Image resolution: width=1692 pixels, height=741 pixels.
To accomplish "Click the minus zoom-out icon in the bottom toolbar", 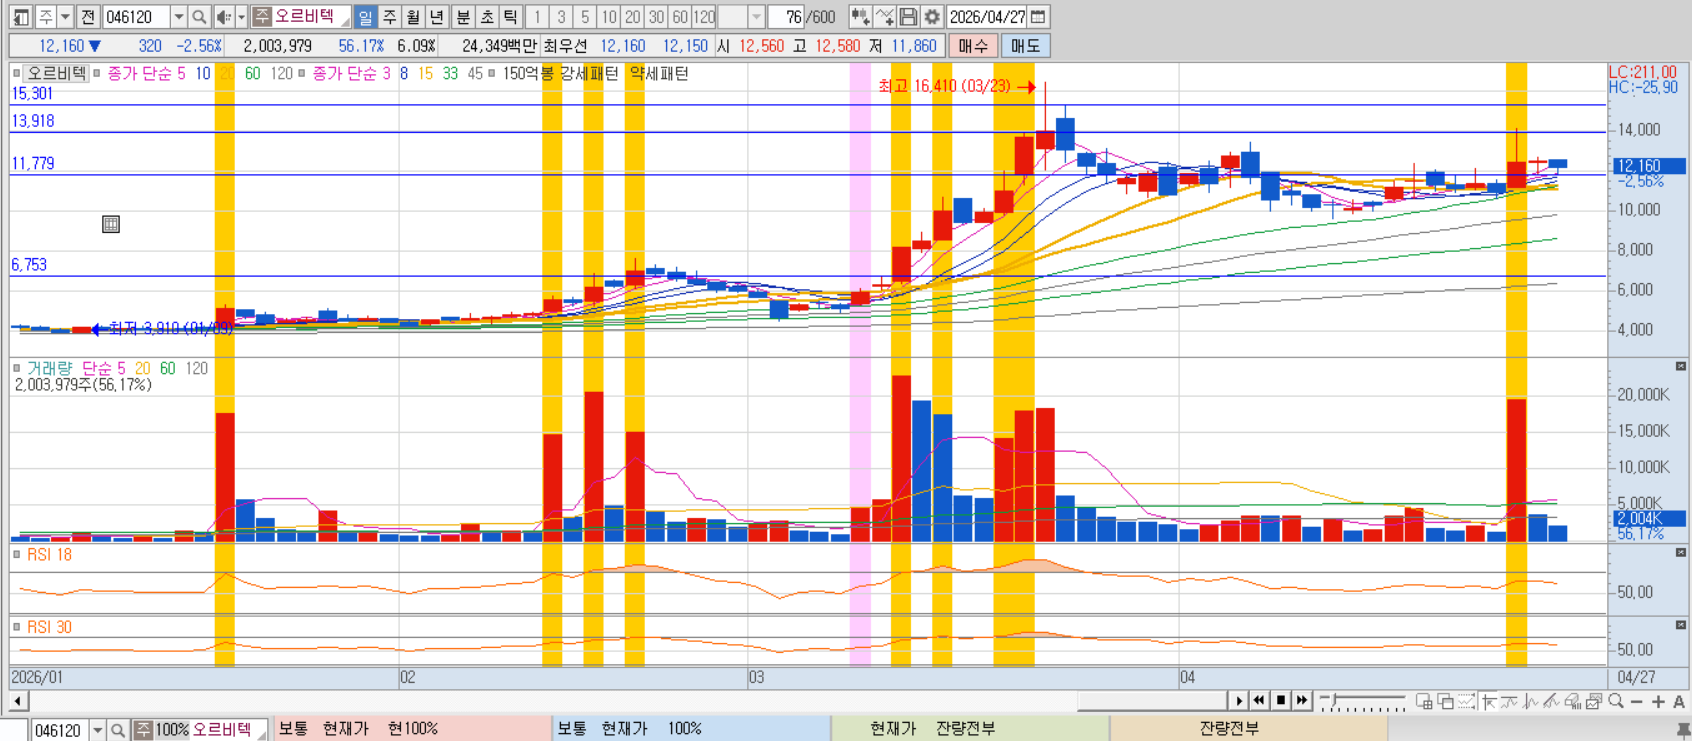I will 1637,702.
